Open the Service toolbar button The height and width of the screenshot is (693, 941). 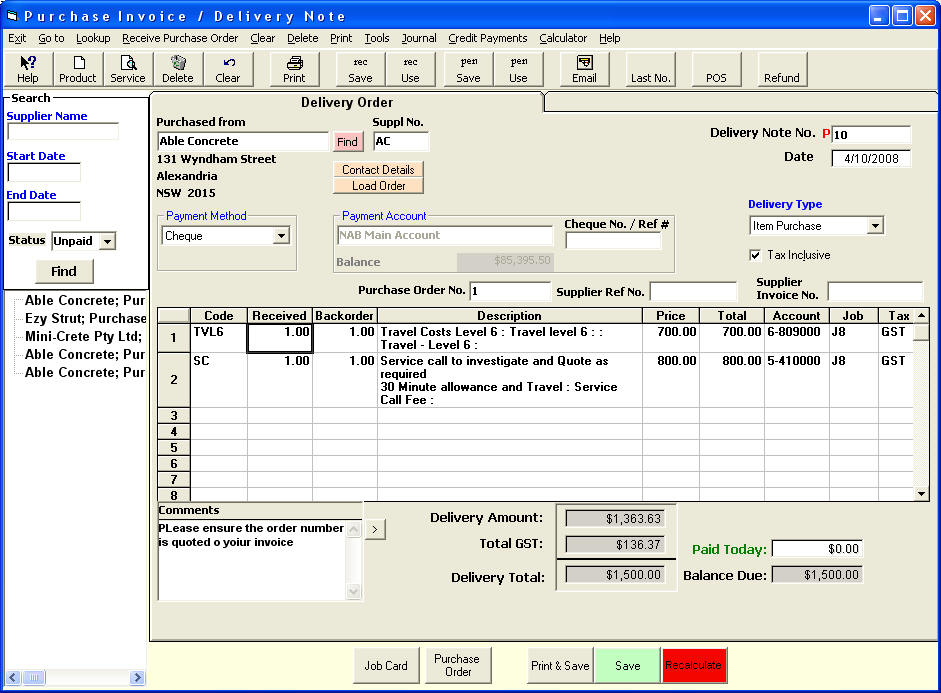[128, 70]
